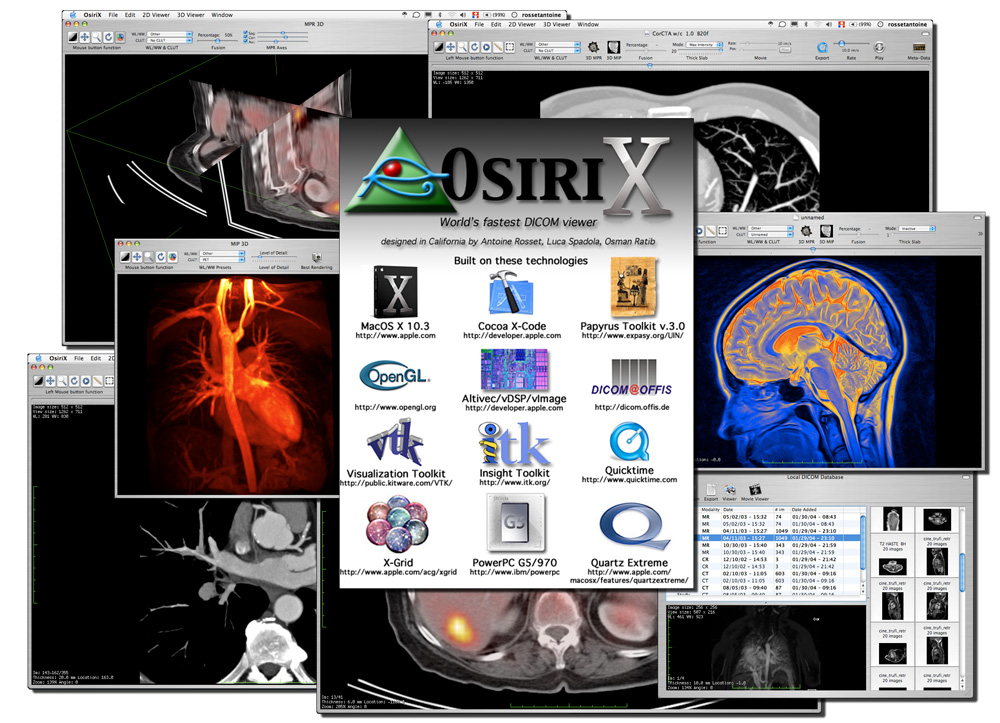Select the length ruler tool in CorCTA window
The width and height of the screenshot is (1000, 723).
498,47
